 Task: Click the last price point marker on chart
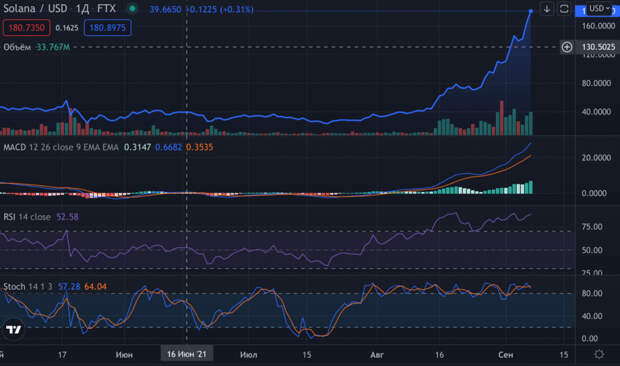coord(531,11)
